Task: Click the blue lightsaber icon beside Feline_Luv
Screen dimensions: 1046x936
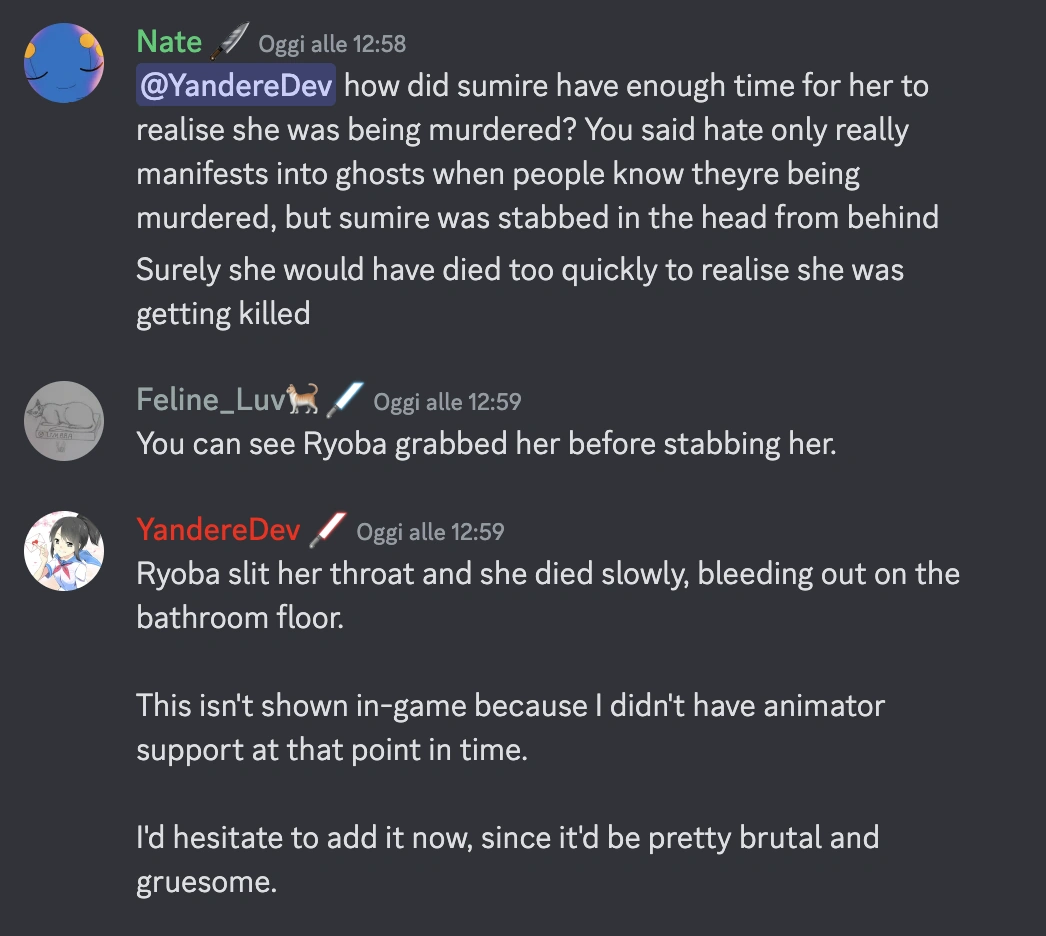Action: point(345,399)
